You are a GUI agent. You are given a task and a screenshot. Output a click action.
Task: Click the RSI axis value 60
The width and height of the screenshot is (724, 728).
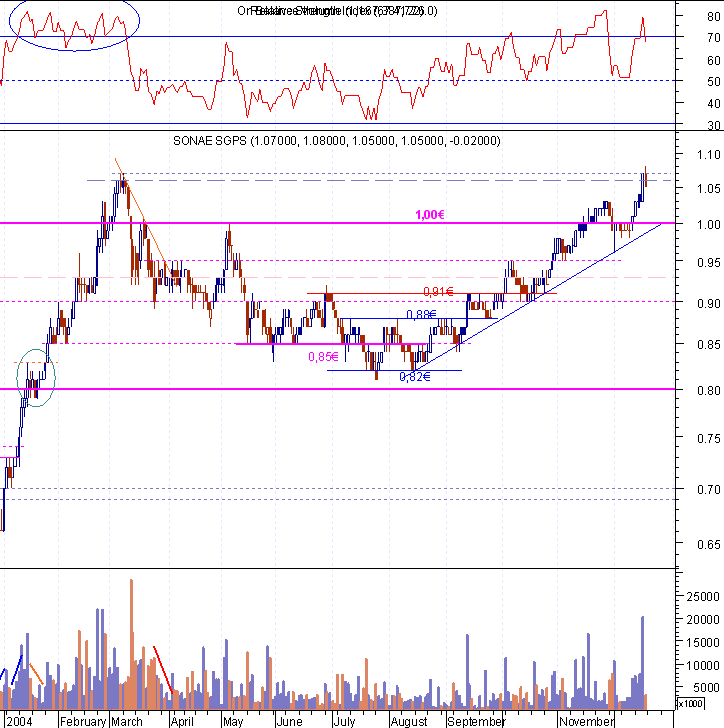coord(714,60)
